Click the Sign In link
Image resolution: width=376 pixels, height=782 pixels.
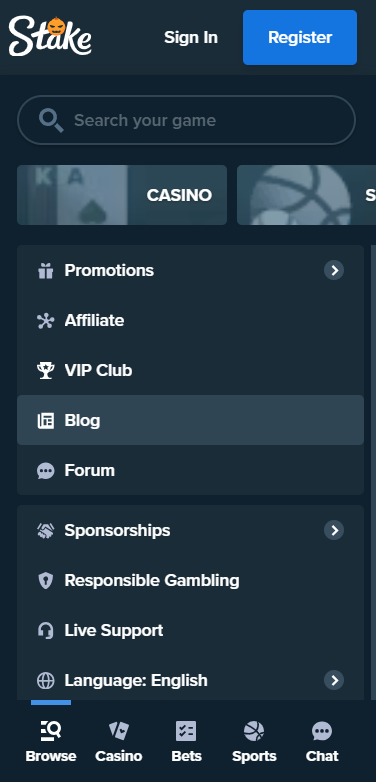coord(191,37)
